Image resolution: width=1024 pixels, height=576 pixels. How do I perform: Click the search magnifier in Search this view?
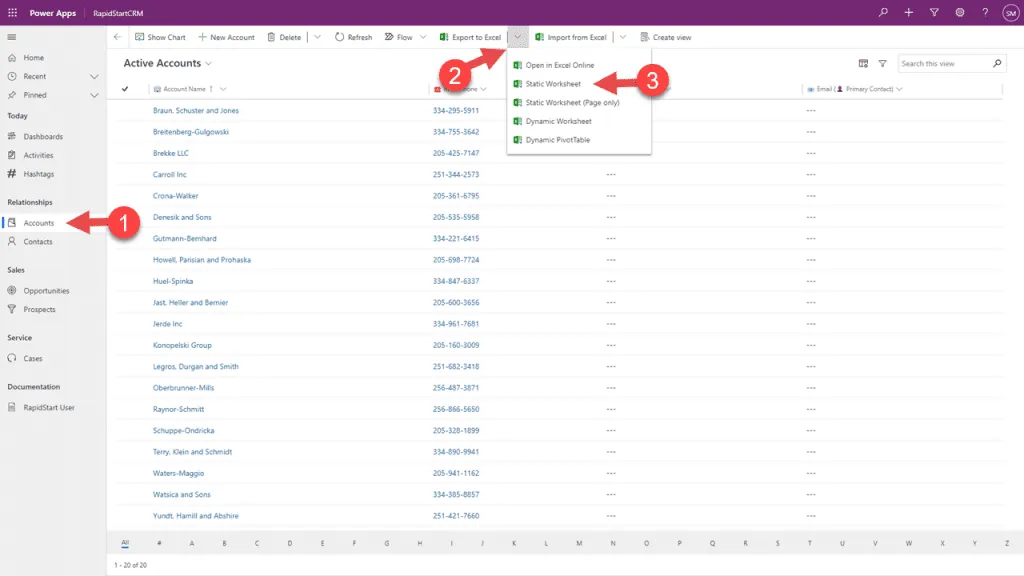click(995, 62)
